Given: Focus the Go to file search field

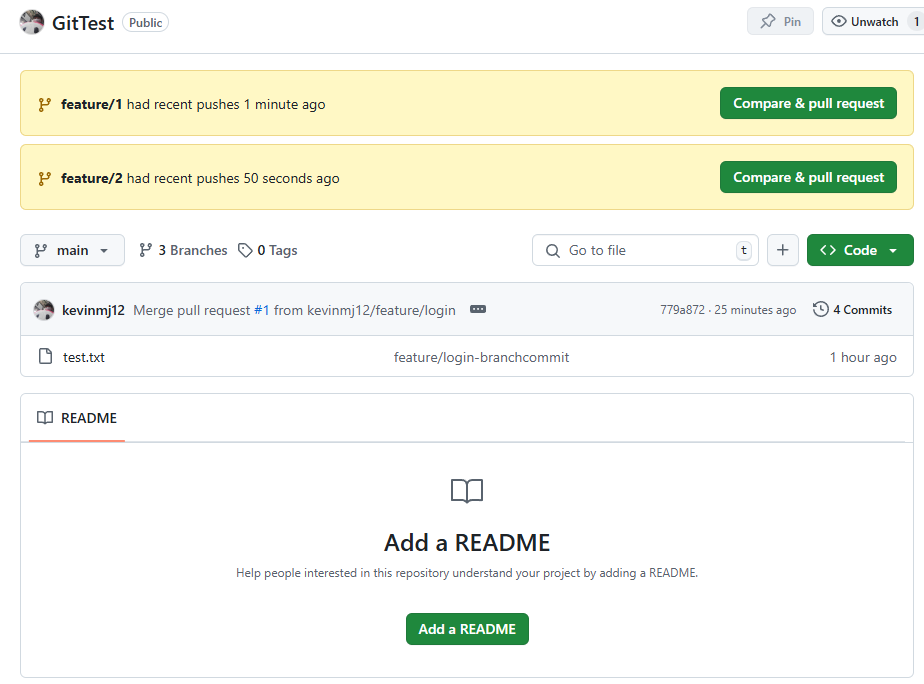Looking at the screenshot, I should click(645, 250).
